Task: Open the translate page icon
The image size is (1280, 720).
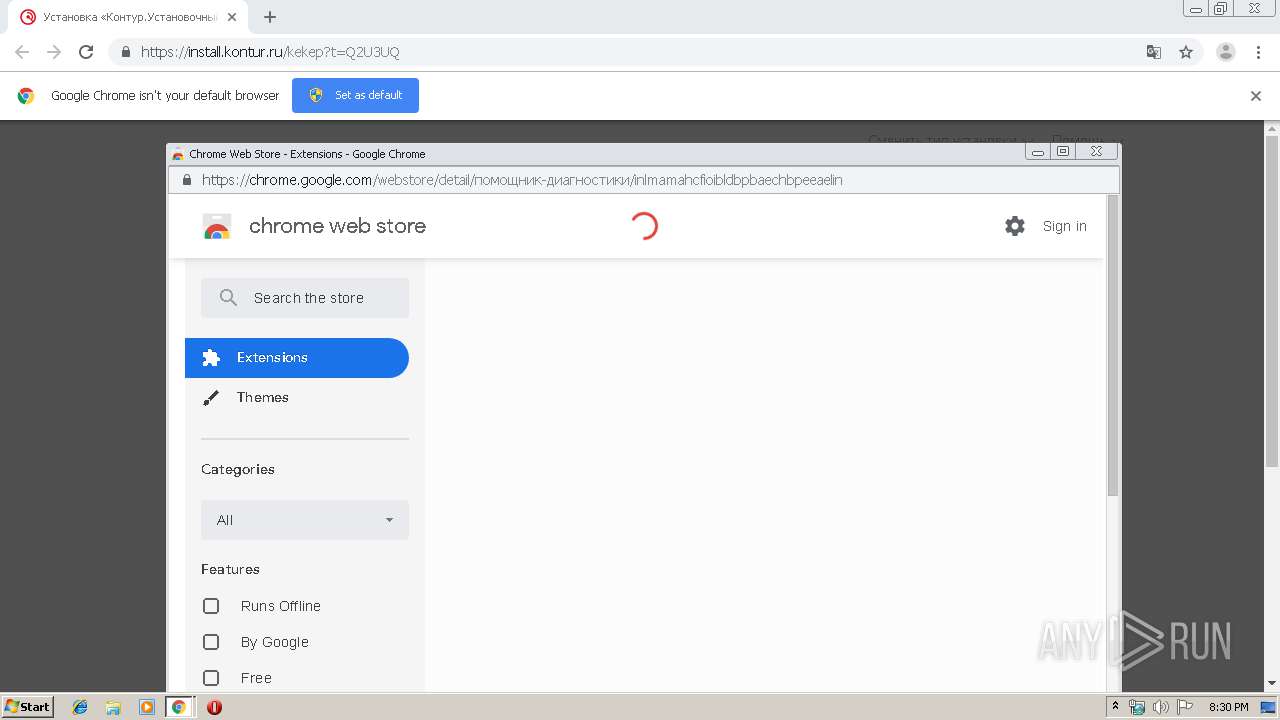Action: click(1153, 52)
